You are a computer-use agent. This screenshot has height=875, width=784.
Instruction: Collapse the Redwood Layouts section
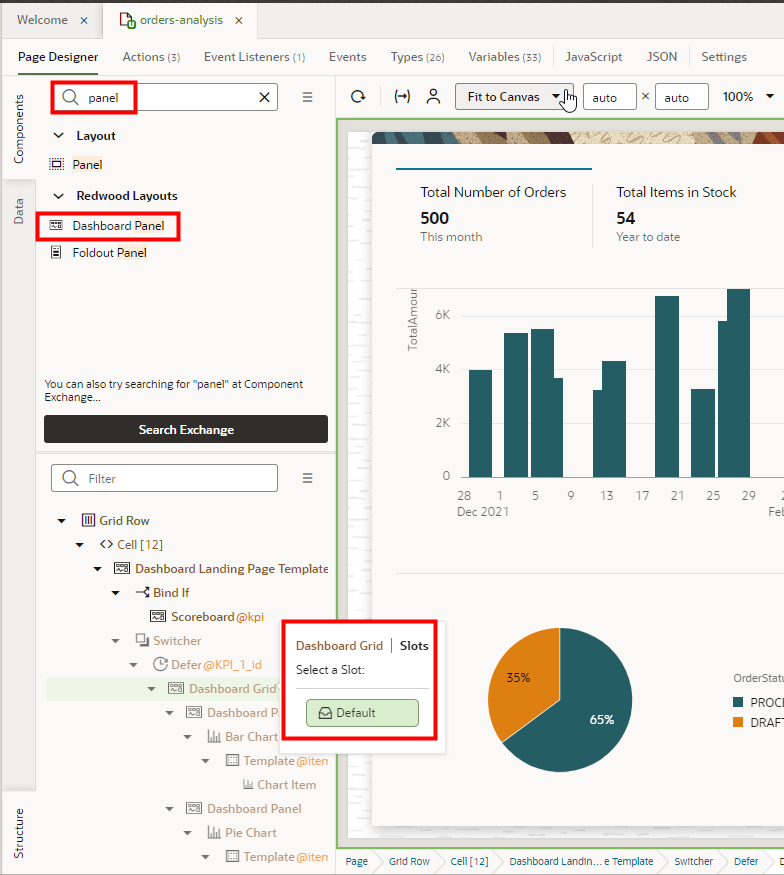[59, 196]
